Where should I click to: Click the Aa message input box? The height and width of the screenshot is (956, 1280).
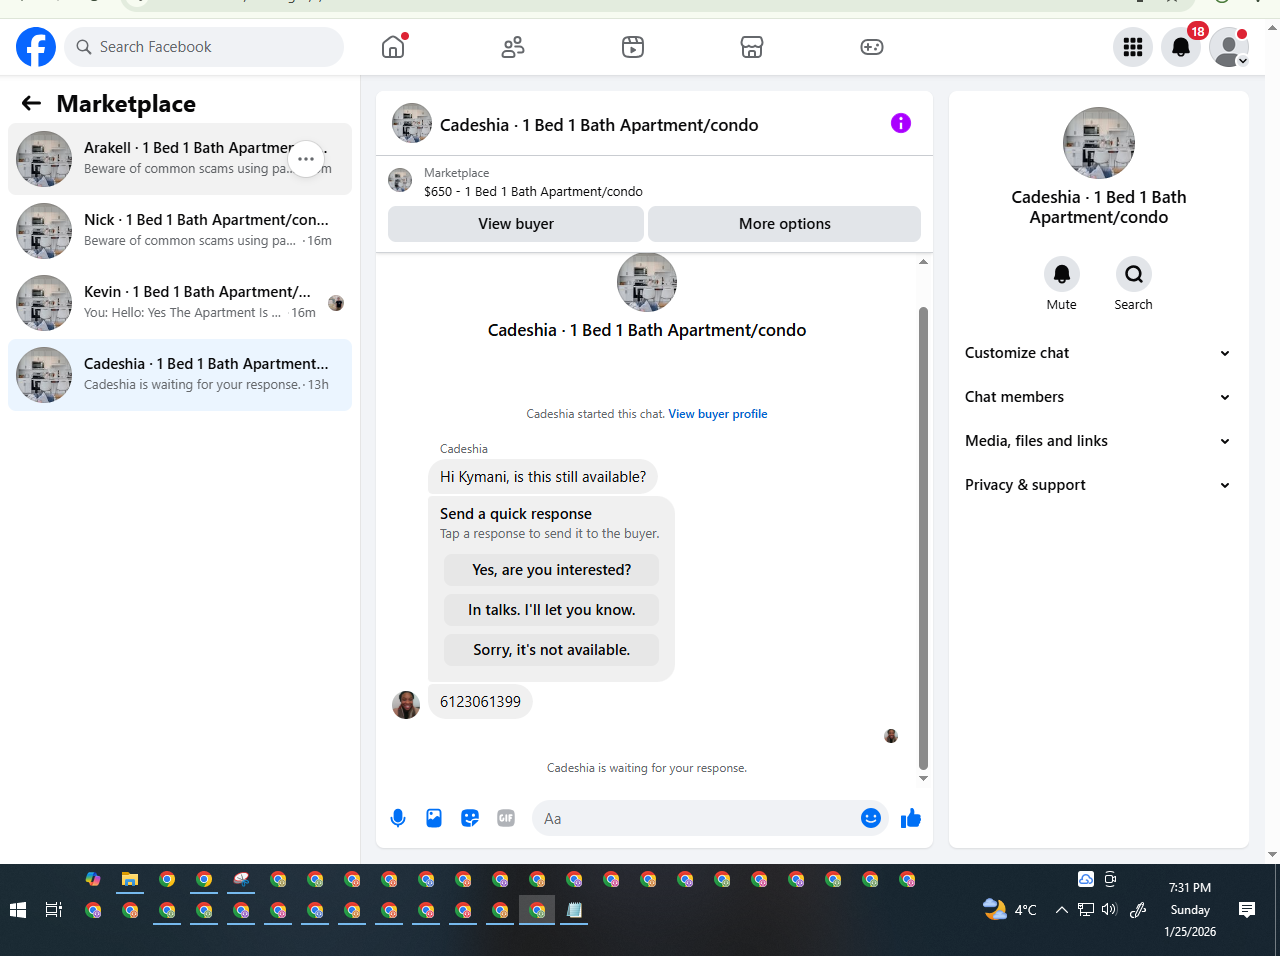[x=696, y=818]
